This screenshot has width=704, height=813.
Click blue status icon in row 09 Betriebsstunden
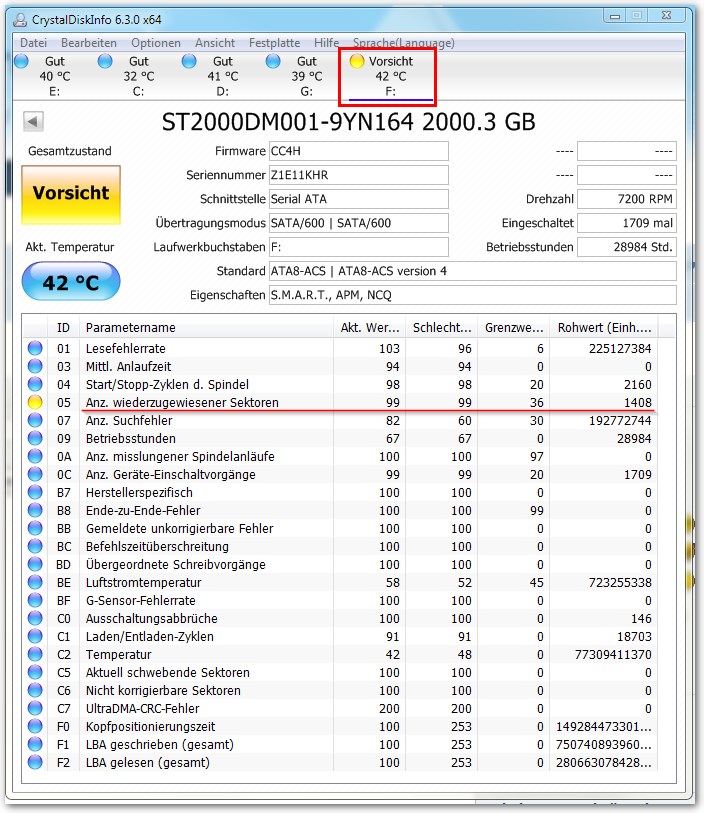click(35, 438)
